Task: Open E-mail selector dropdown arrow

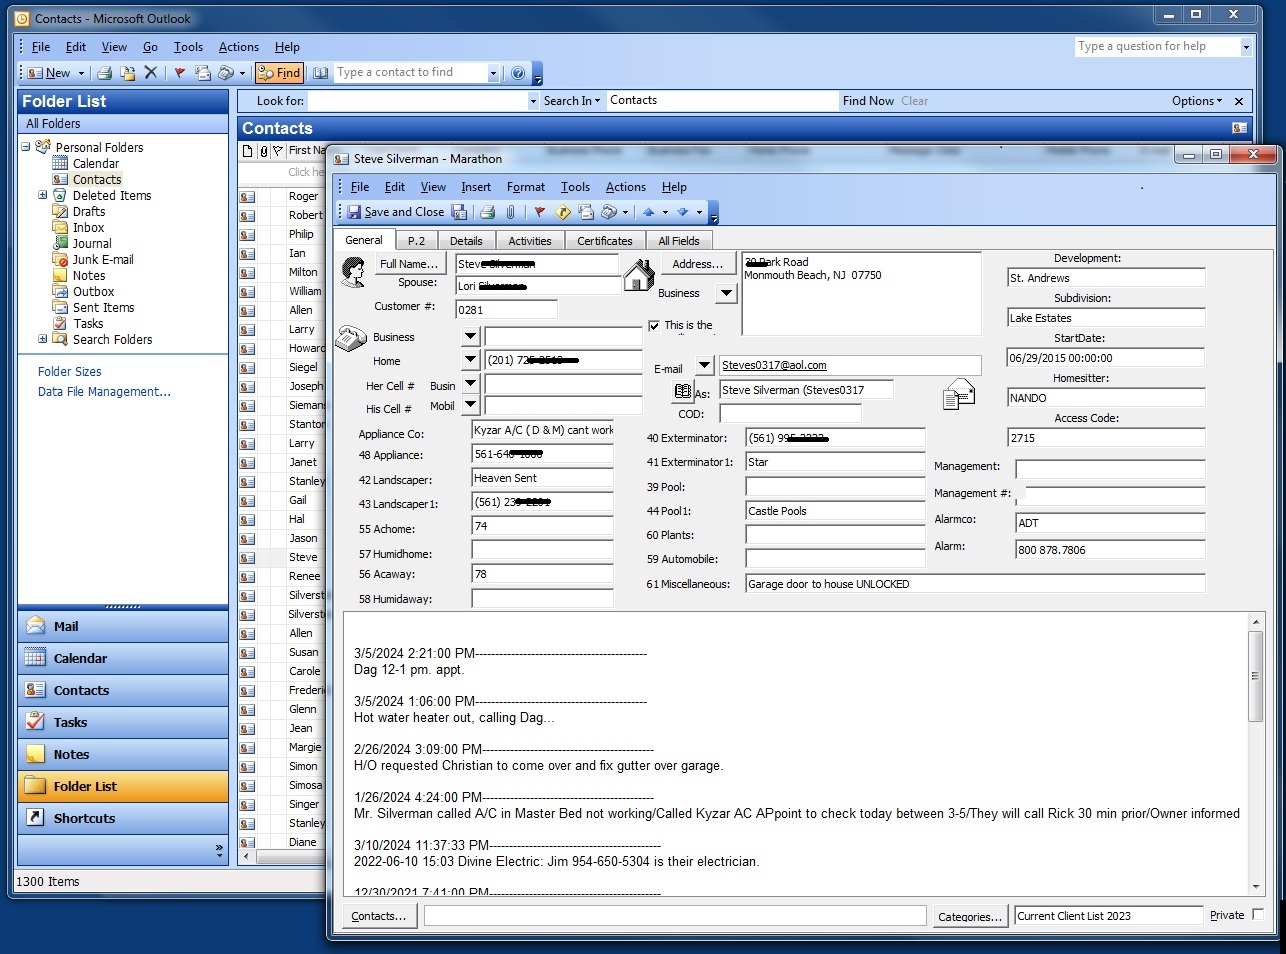Action: (x=705, y=365)
